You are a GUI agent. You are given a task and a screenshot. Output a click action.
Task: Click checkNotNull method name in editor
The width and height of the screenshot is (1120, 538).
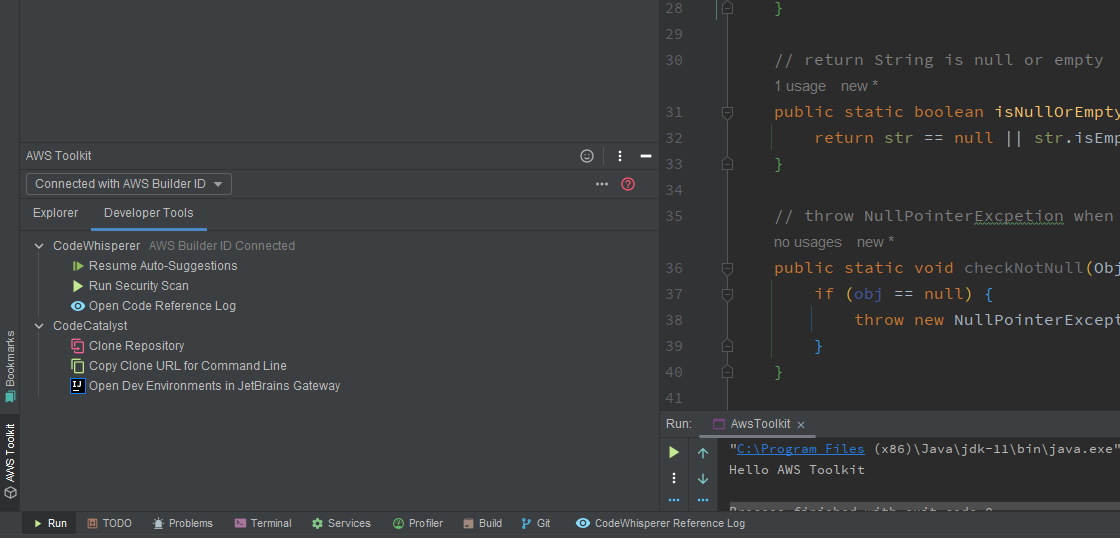1024,268
